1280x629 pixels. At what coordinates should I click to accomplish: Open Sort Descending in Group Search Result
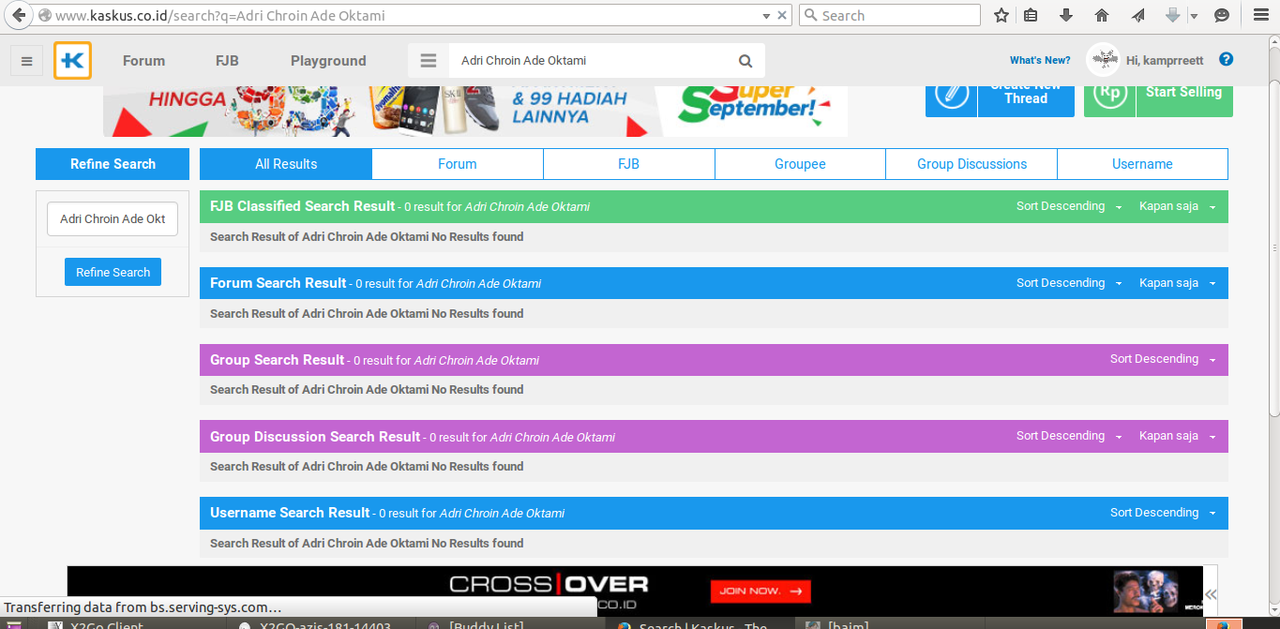click(1163, 359)
